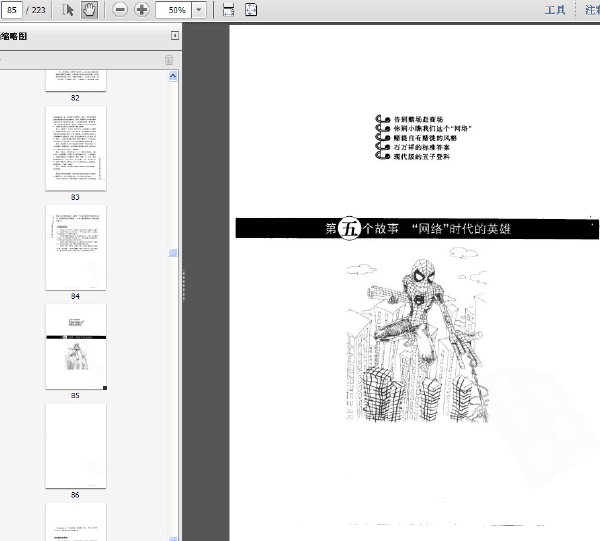Zoom in with the plus button
Viewport: 600px width, 541px height.
point(142,10)
